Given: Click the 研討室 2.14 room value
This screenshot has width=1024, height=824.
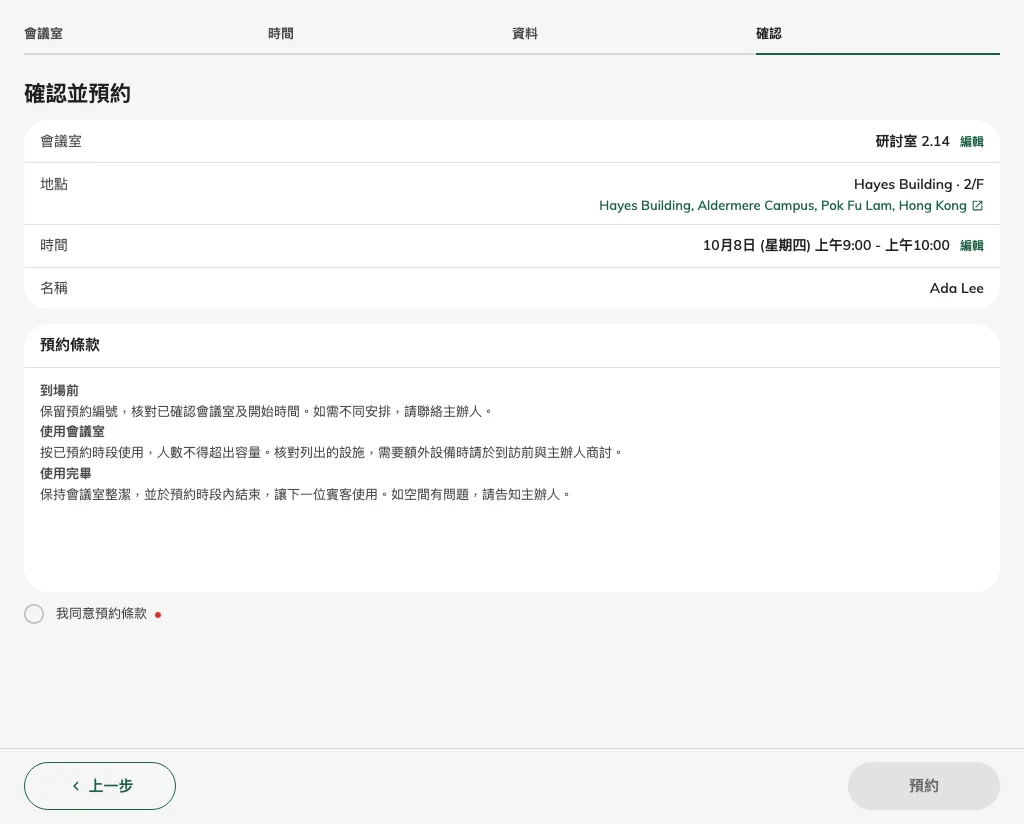Looking at the screenshot, I should coord(912,141).
